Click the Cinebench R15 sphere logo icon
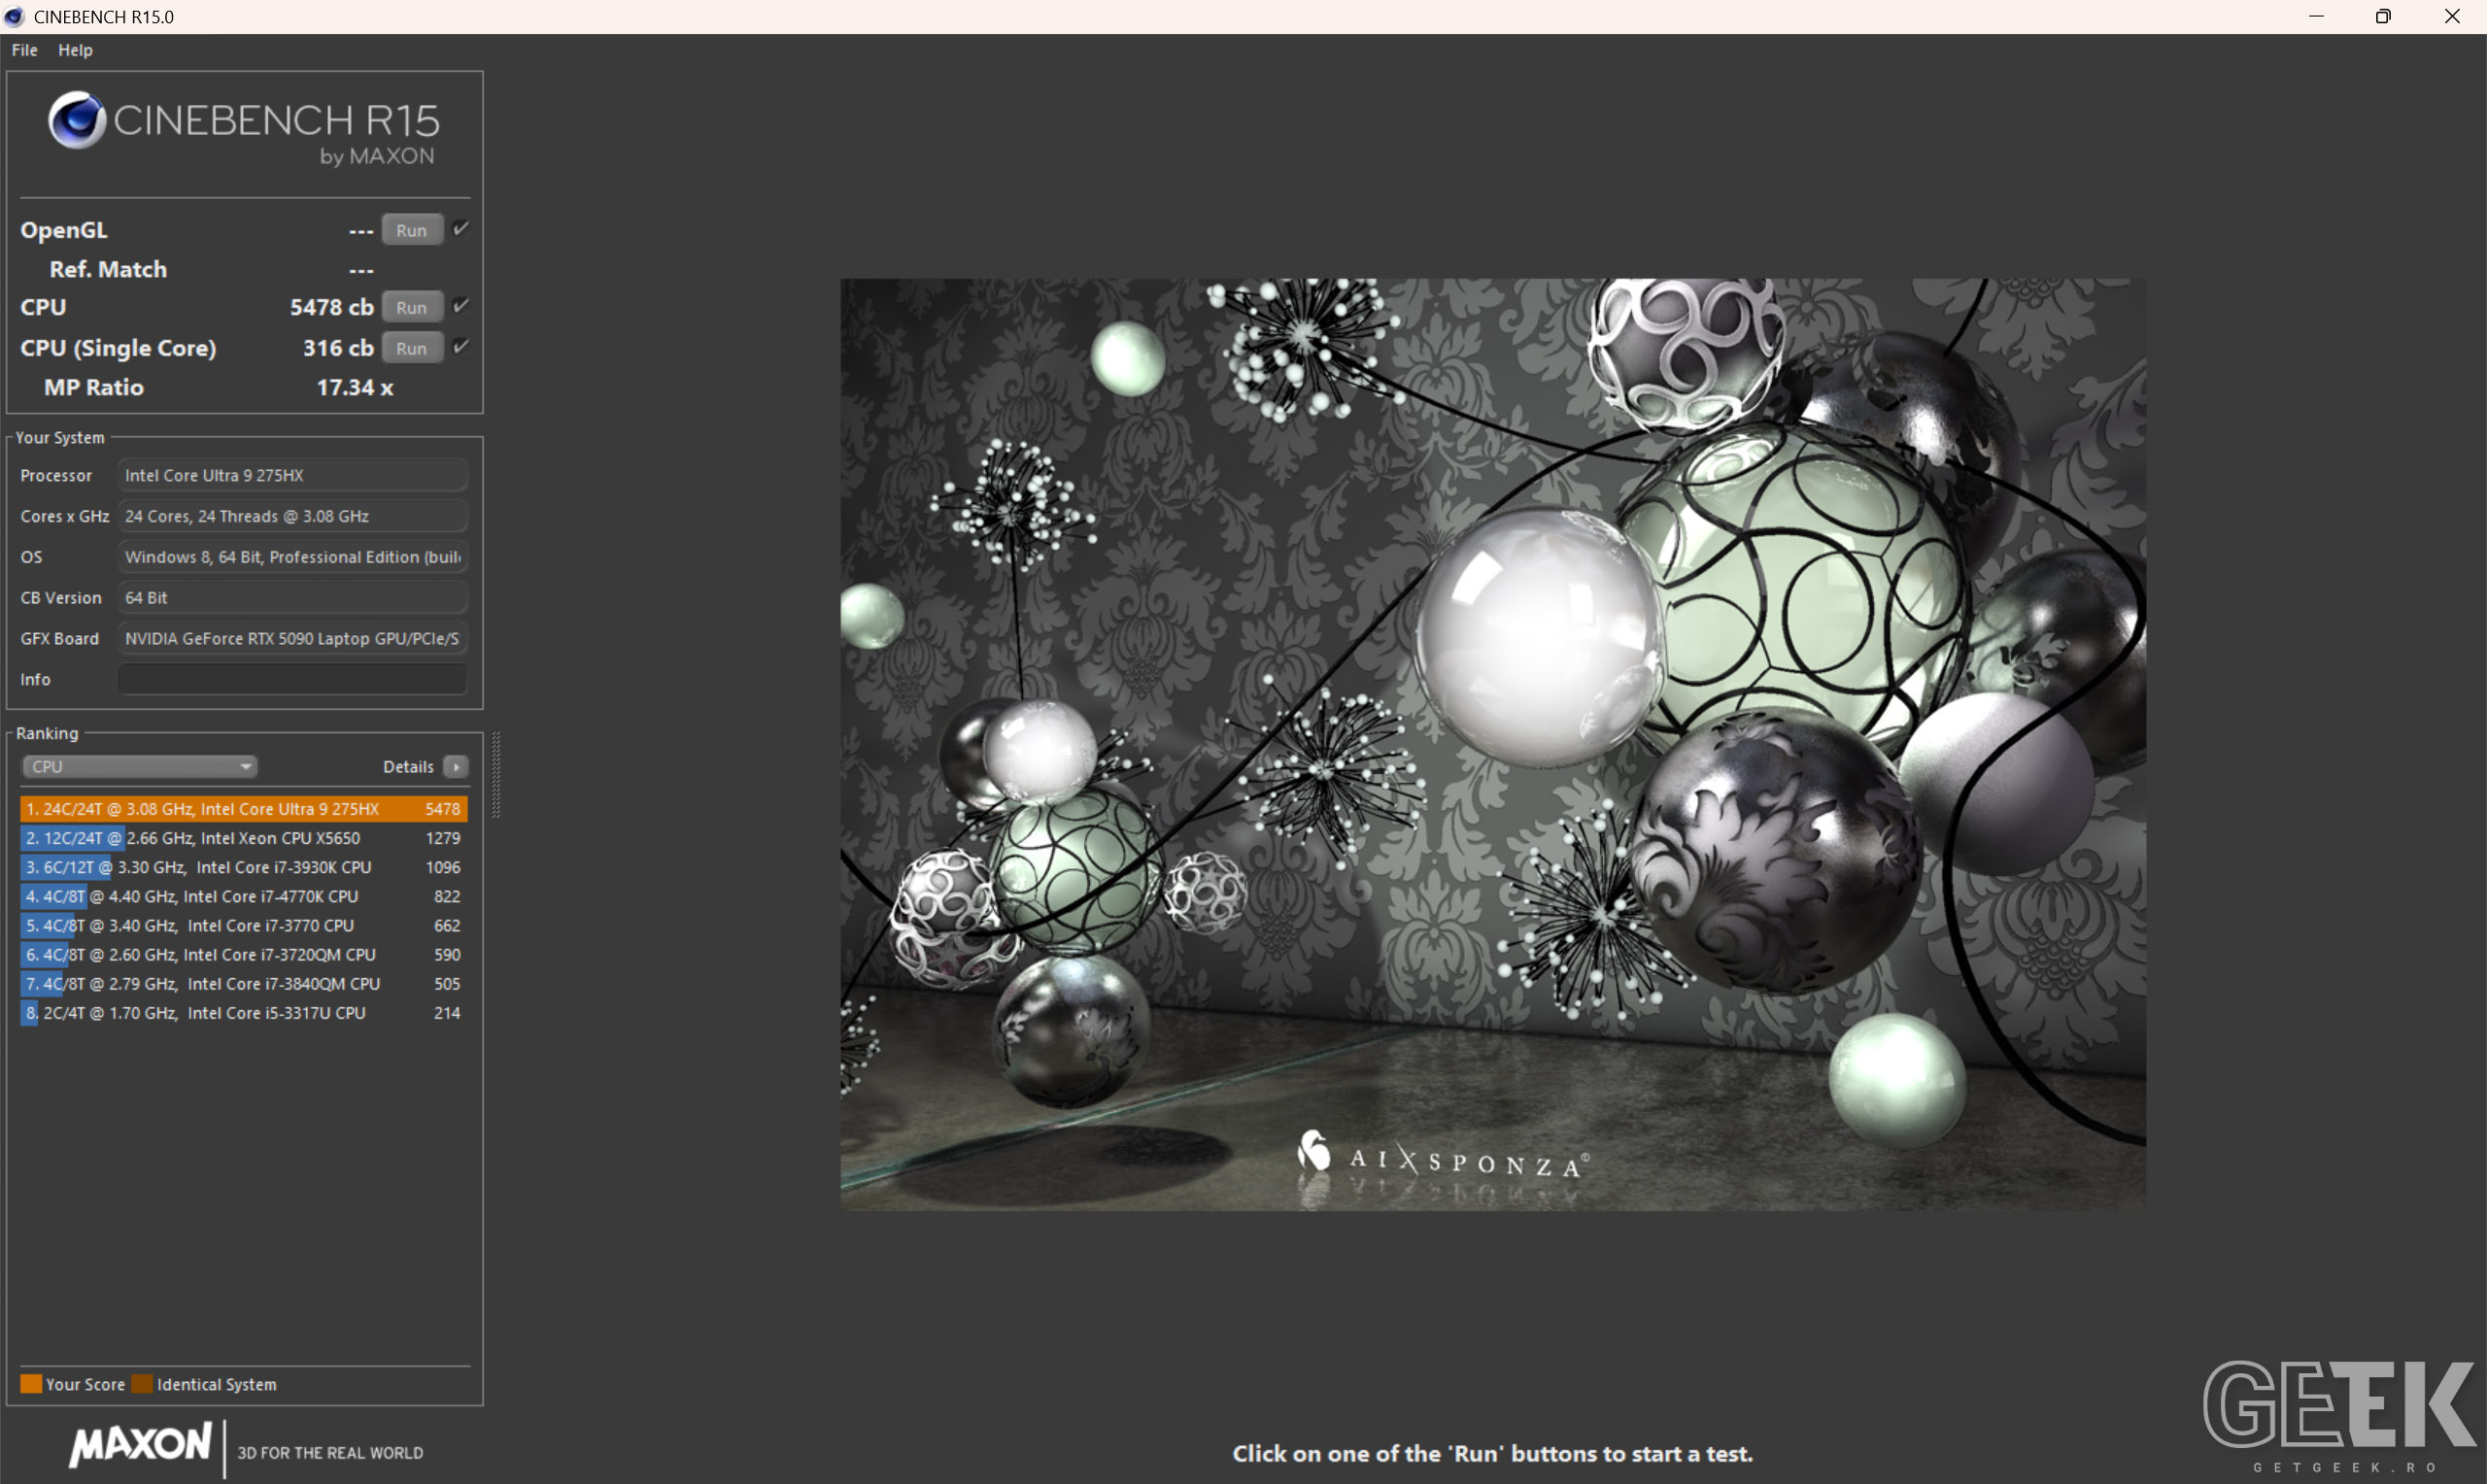2487x1484 pixels. (77, 119)
